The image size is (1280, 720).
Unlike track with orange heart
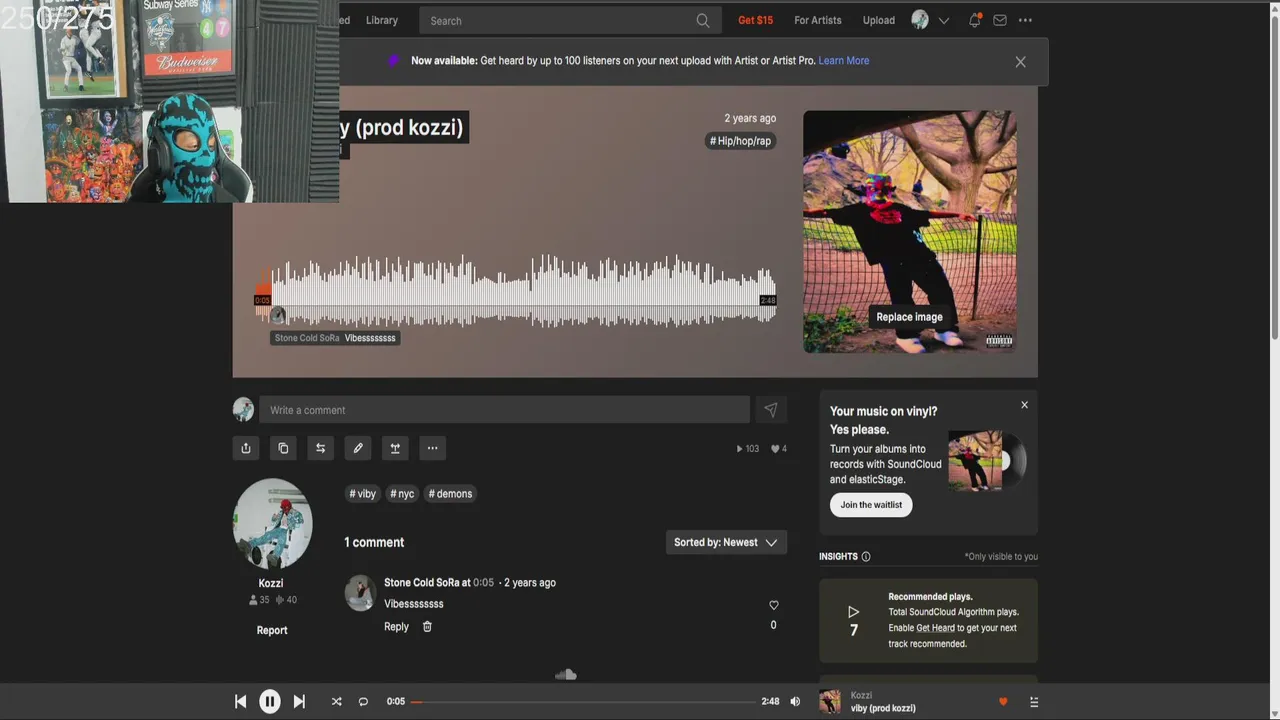pos(1003,702)
